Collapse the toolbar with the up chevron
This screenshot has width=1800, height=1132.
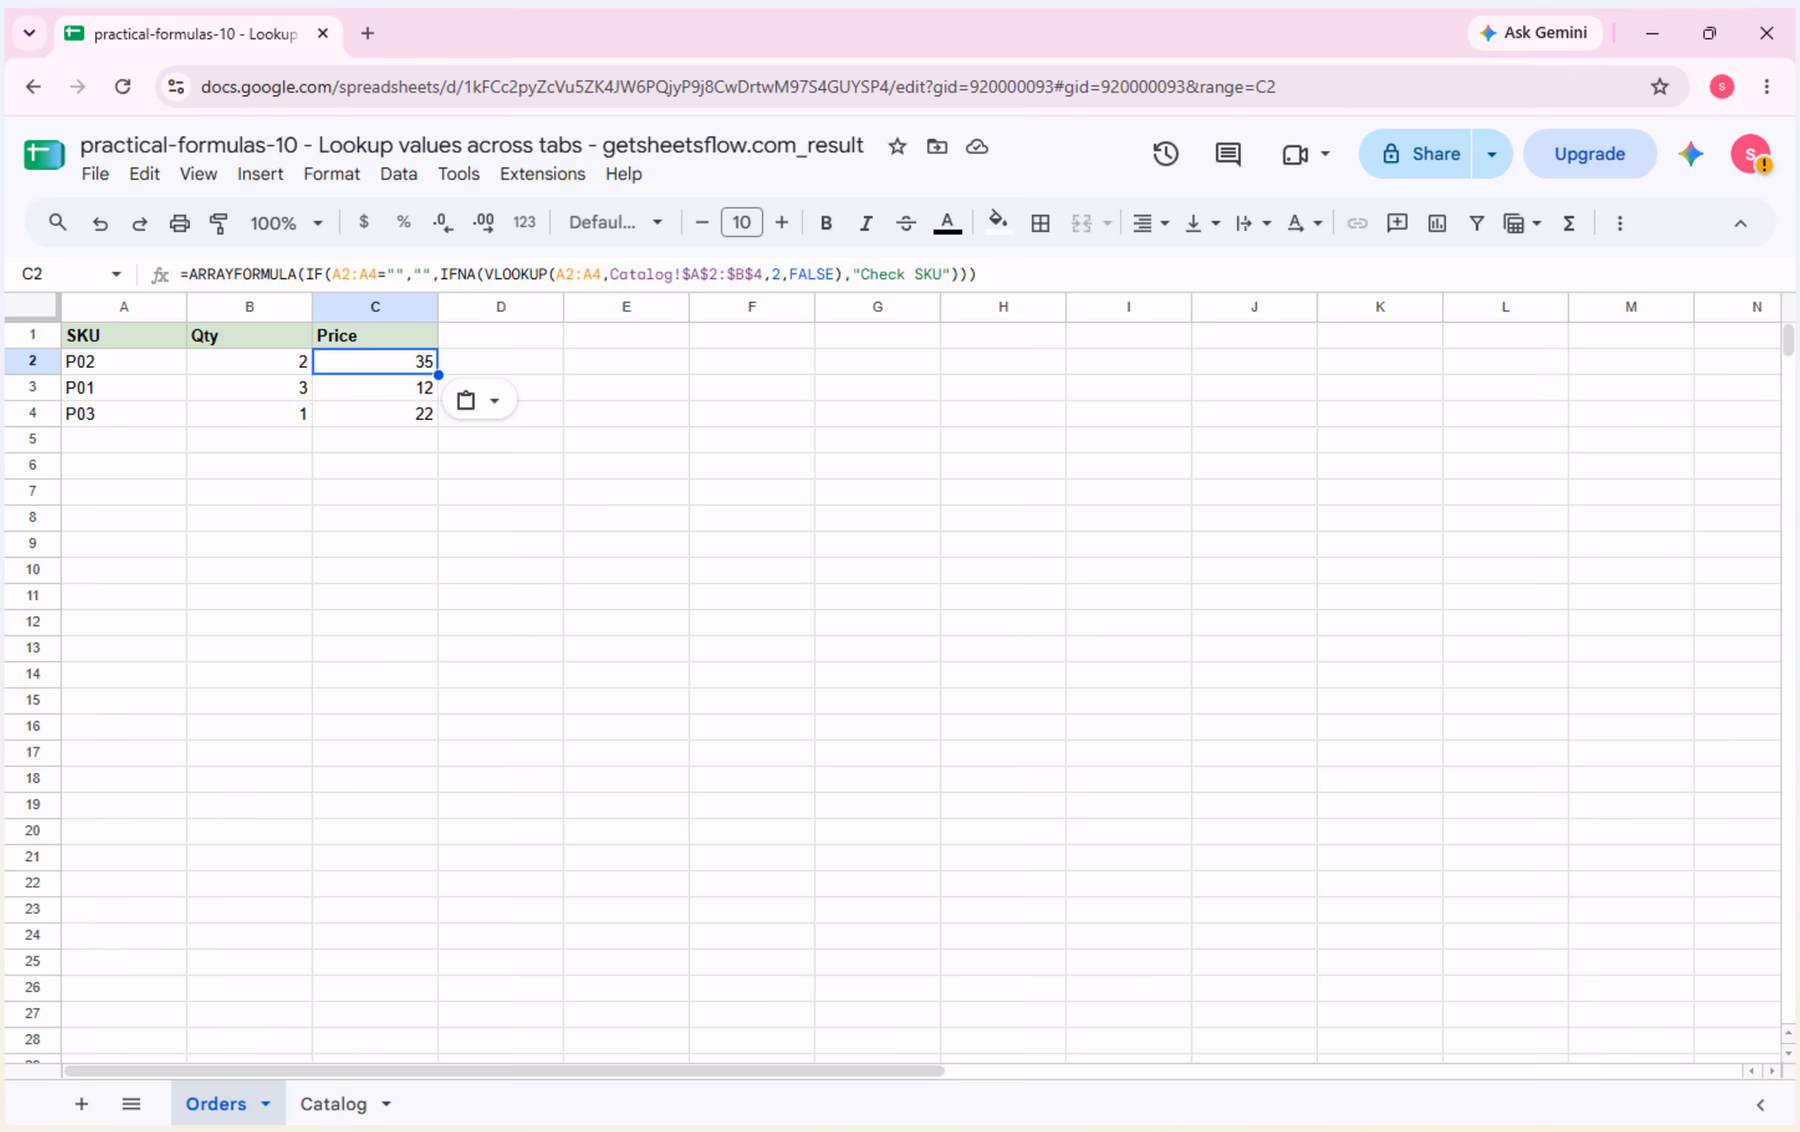pos(1740,223)
